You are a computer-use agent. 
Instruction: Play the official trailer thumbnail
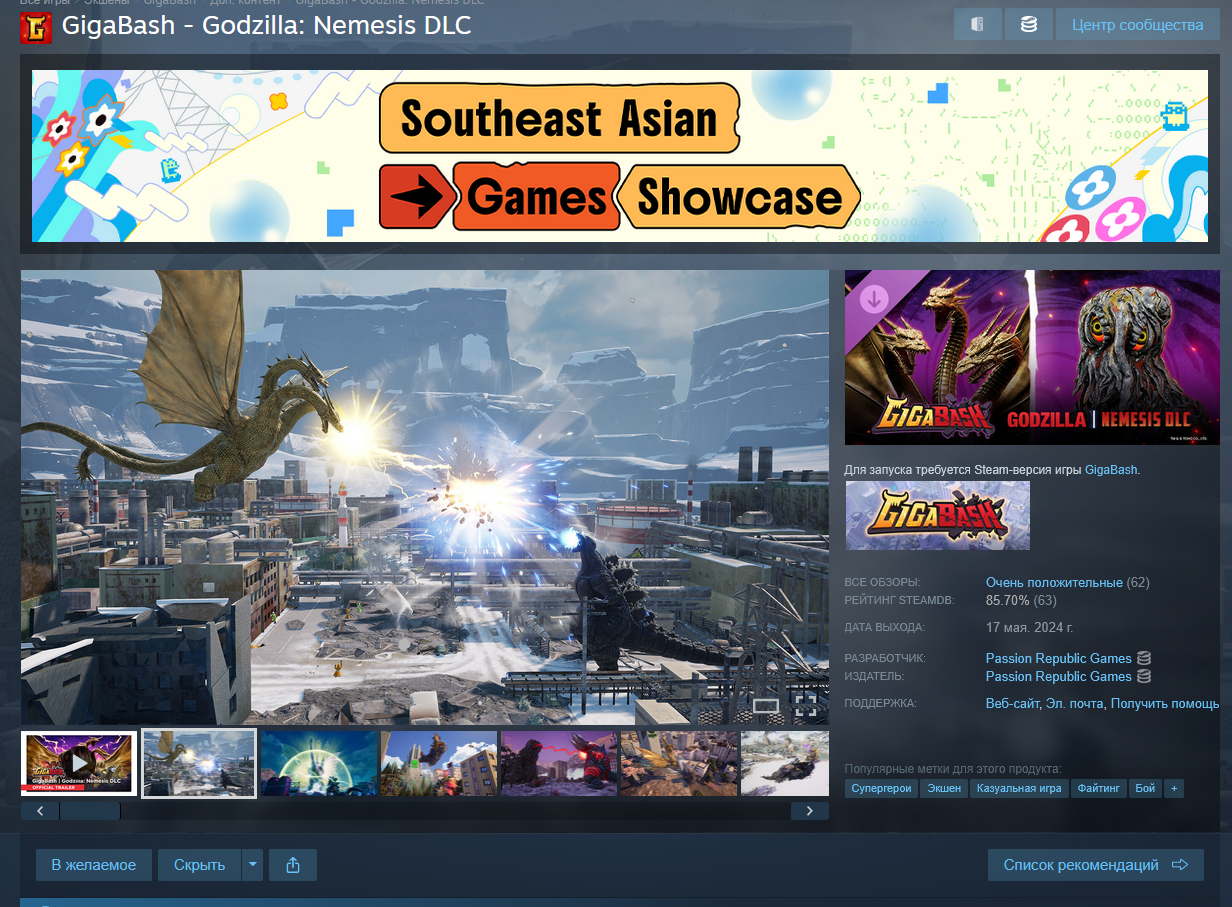click(79, 763)
